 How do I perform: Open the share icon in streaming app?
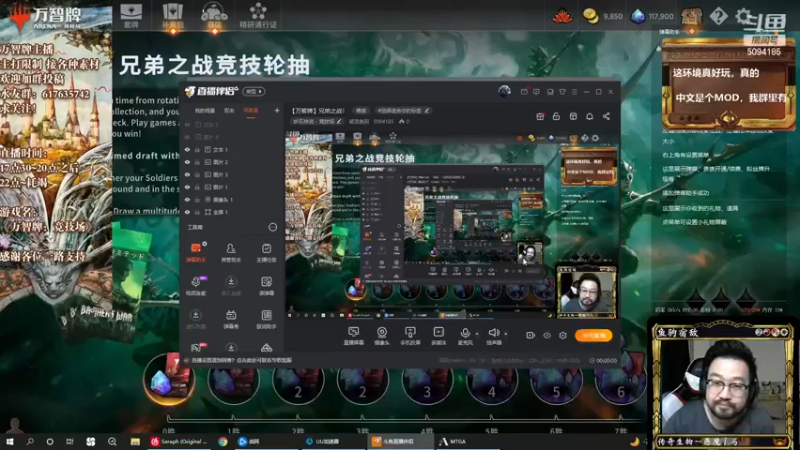point(606,116)
